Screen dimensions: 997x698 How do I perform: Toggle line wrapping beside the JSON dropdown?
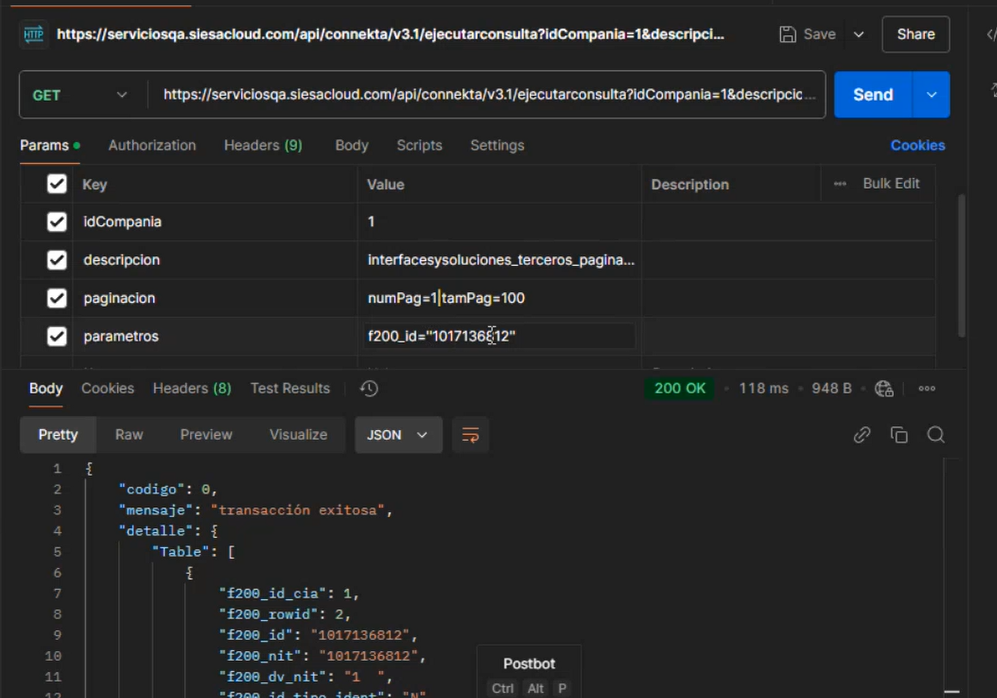click(x=470, y=434)
